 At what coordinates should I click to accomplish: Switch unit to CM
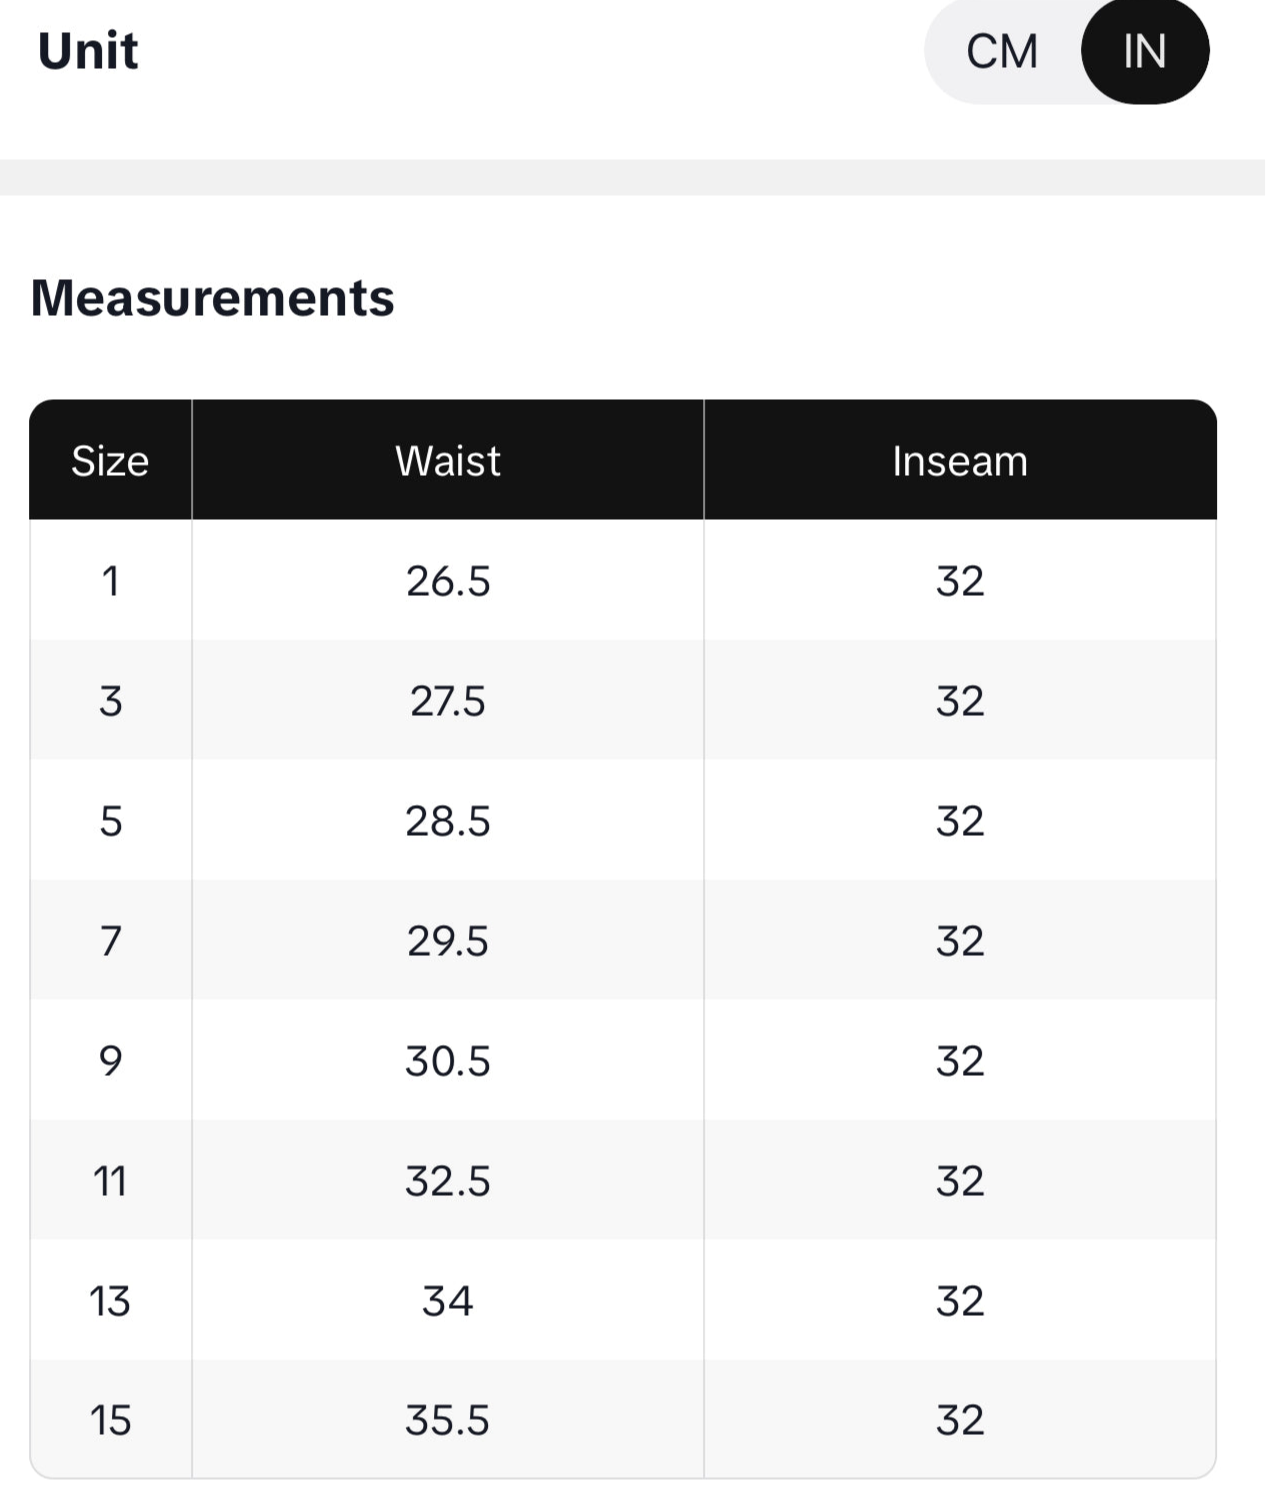click(x=1002, y=52)
